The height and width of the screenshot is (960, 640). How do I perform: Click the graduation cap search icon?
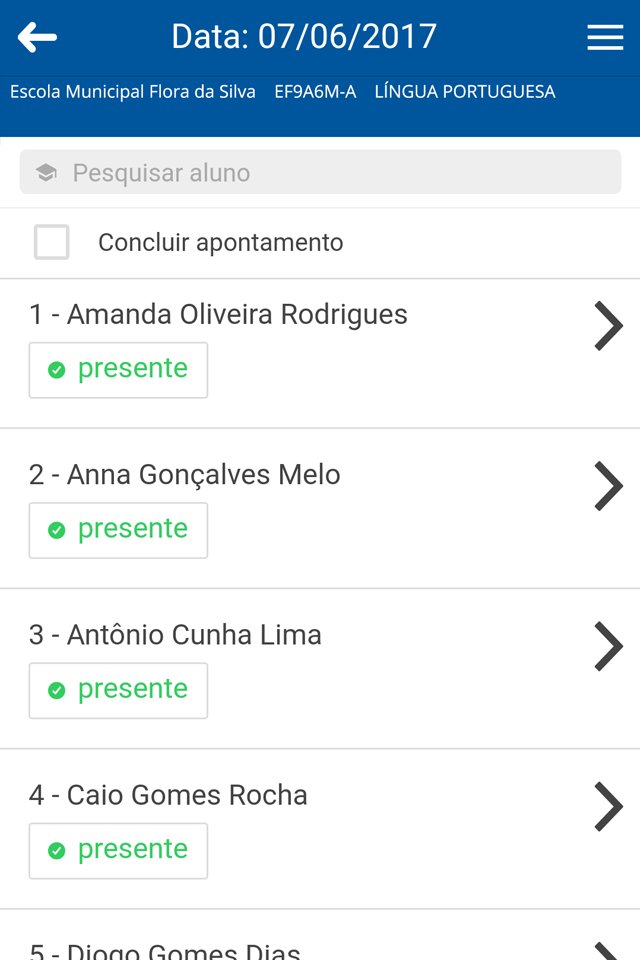pos(46,173)
